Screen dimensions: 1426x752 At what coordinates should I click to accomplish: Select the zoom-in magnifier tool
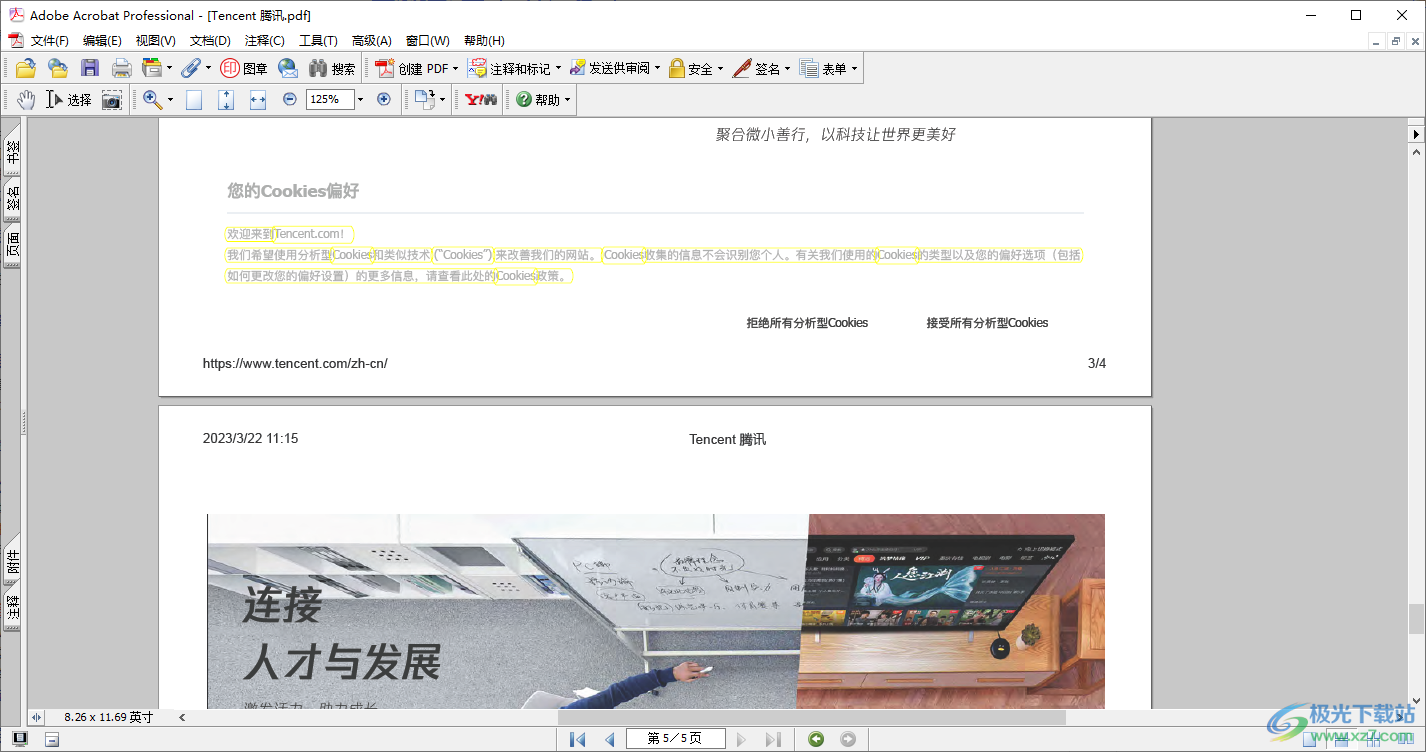tap(152, 99)
